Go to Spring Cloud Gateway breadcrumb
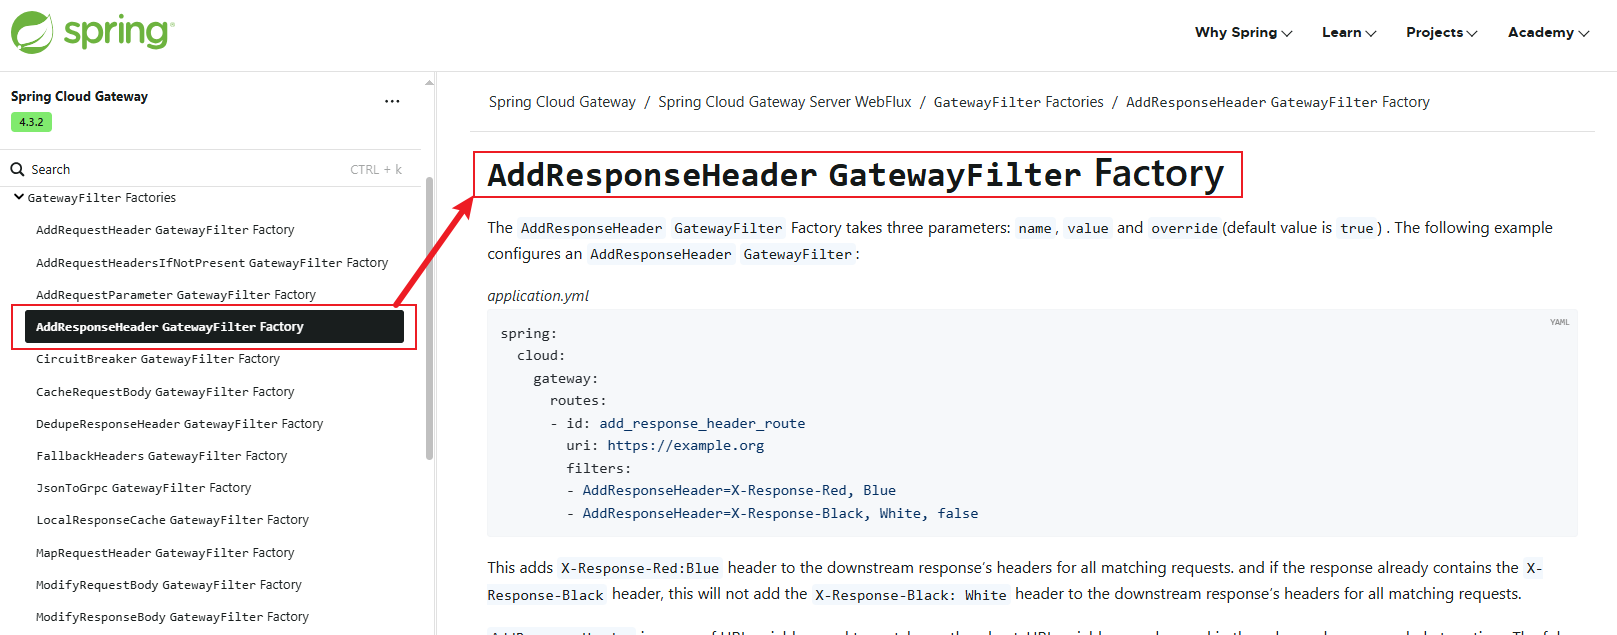The width and height of the screenshot is (1617, 635). pyautogui.click(x=562, y=102)
